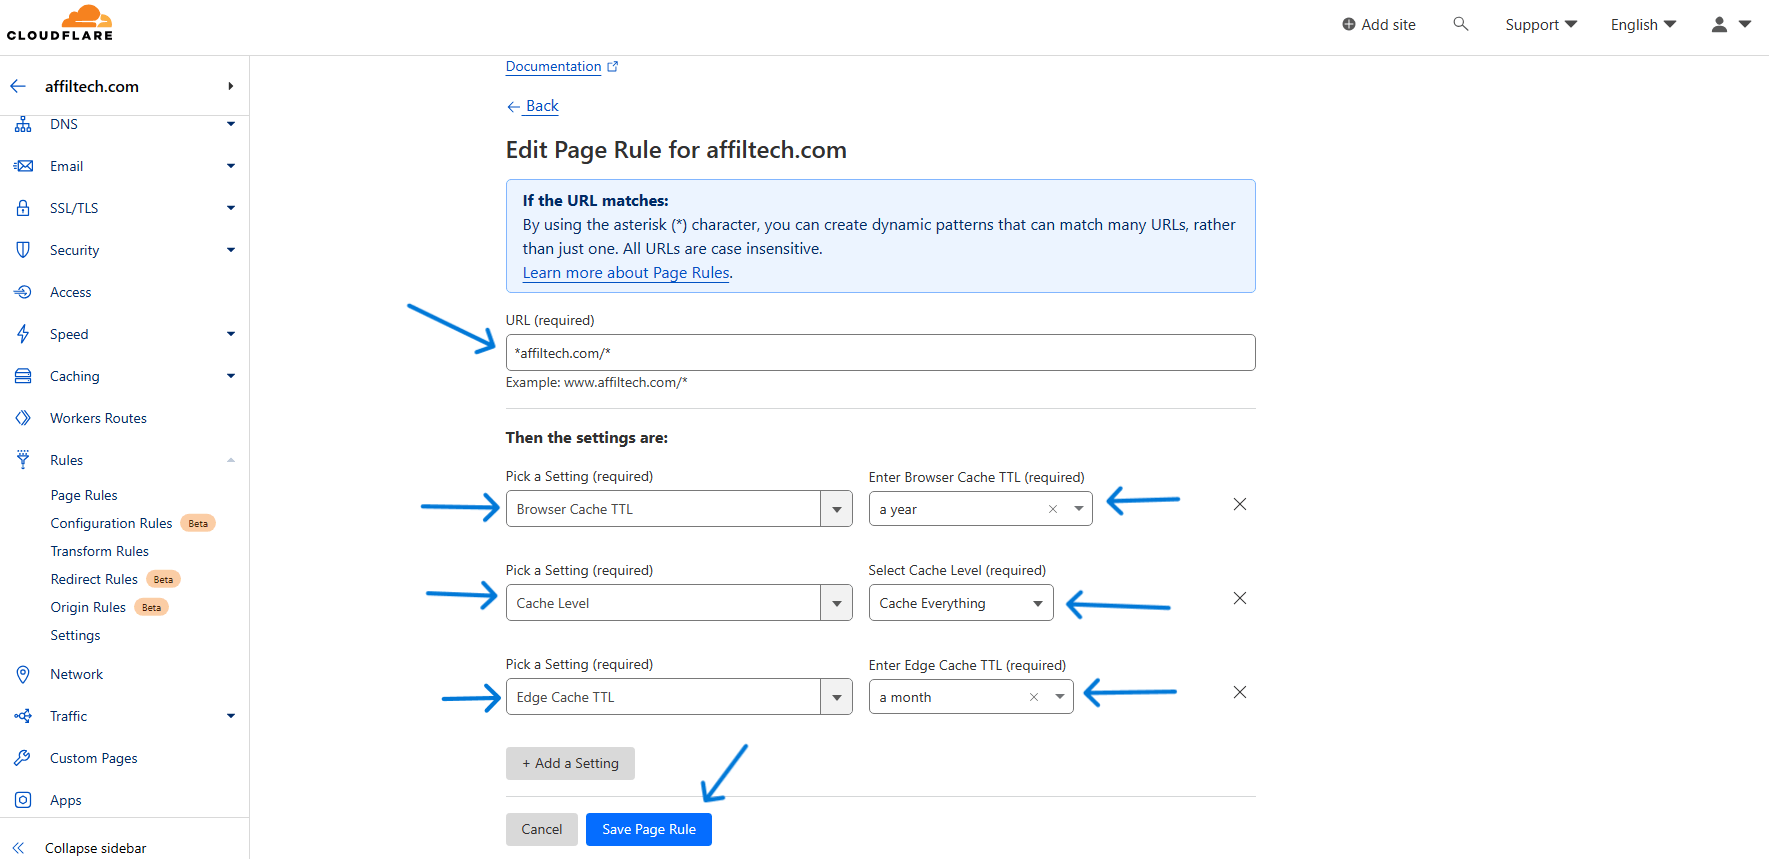
Task: Expand the Security menu arrow
Action: pyautogui.click(x=231, y=250)
